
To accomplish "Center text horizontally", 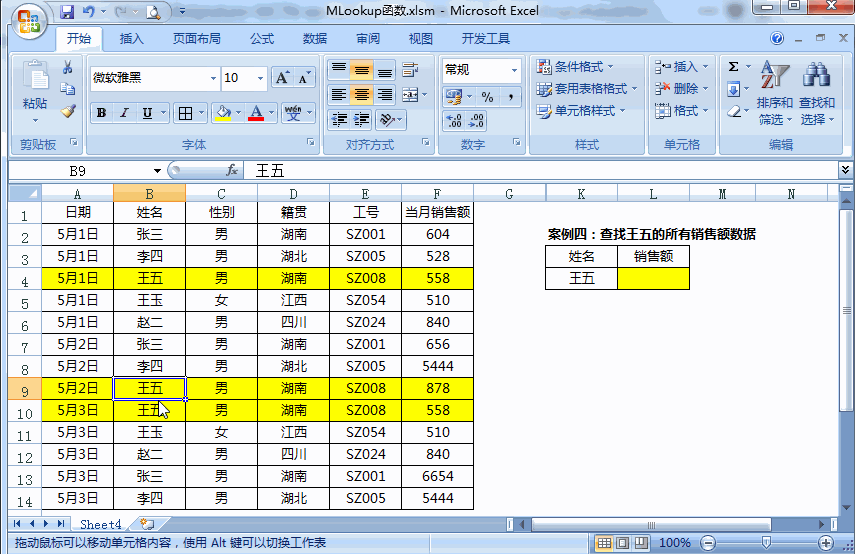I will (362, 95).
